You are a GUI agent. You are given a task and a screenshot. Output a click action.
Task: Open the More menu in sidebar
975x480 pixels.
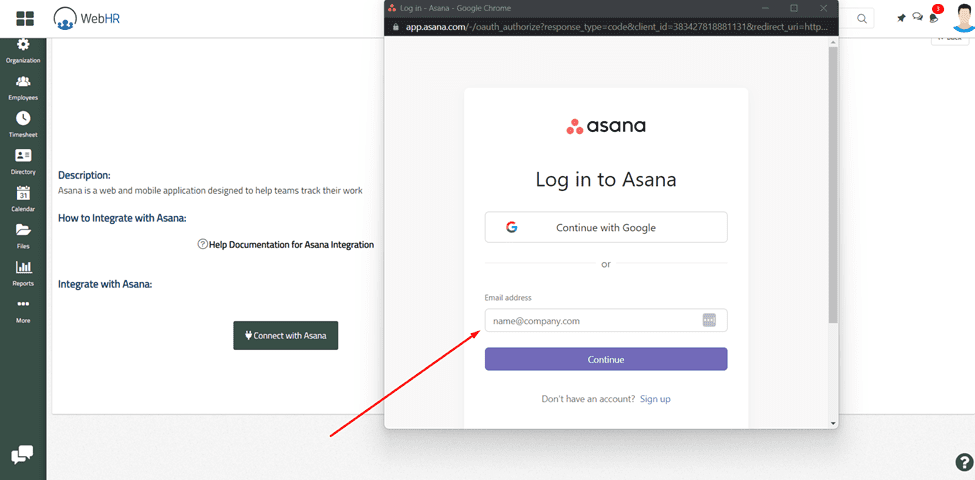pyautogui.click(x=23, y=311)
